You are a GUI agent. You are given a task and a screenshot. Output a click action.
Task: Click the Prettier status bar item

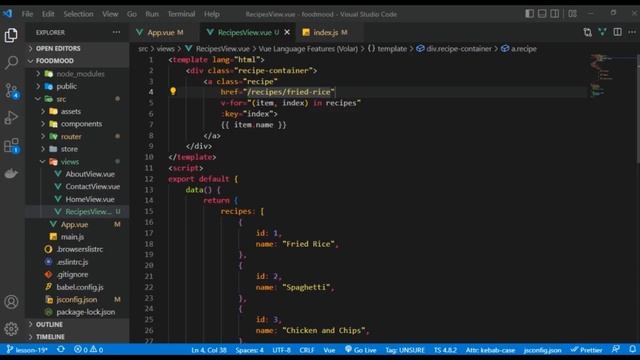[x=587, y=350]
